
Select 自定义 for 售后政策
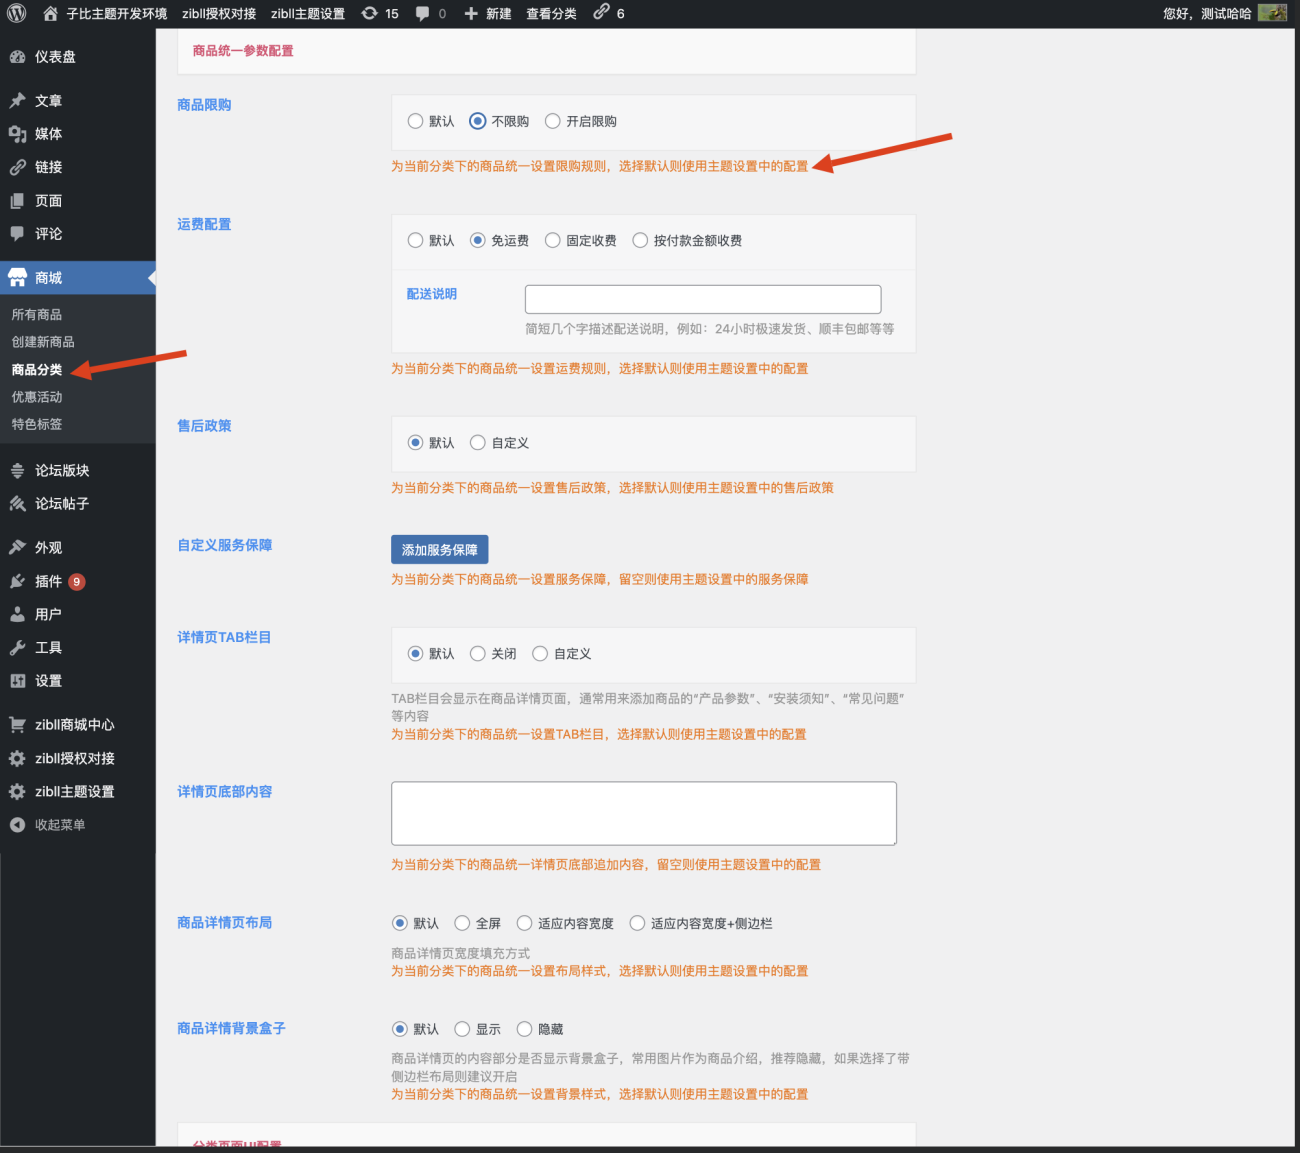pyautogui.click(x=478, y=442)
